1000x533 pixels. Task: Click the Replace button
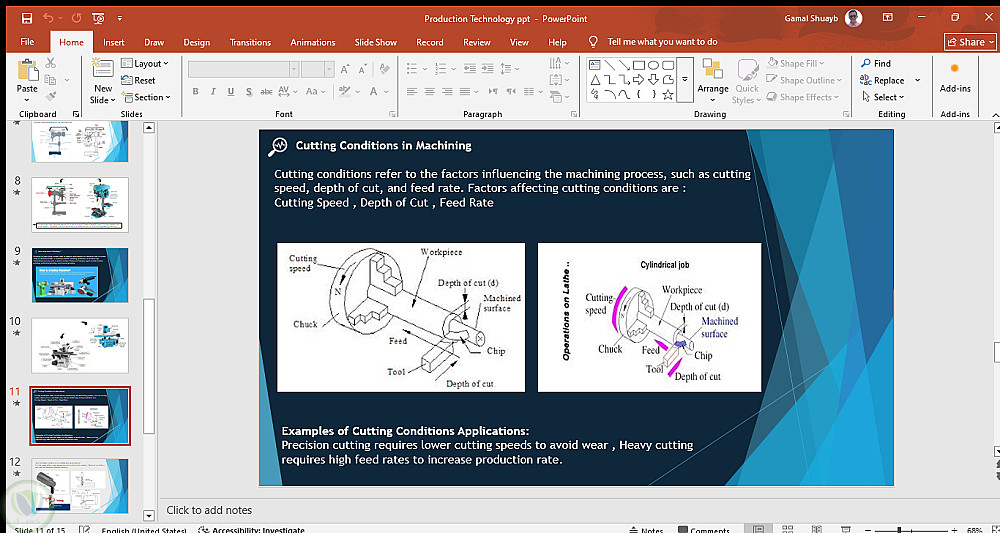[882, 80]
